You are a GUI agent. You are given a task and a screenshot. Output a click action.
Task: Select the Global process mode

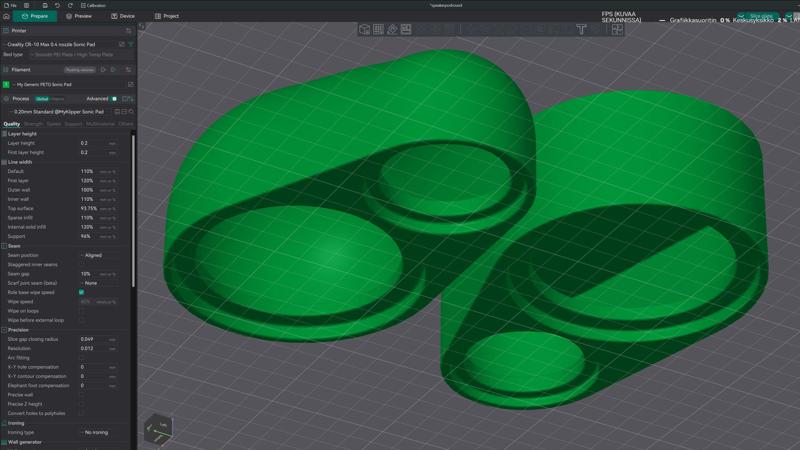pyautogui.click(x=42, y=99)
